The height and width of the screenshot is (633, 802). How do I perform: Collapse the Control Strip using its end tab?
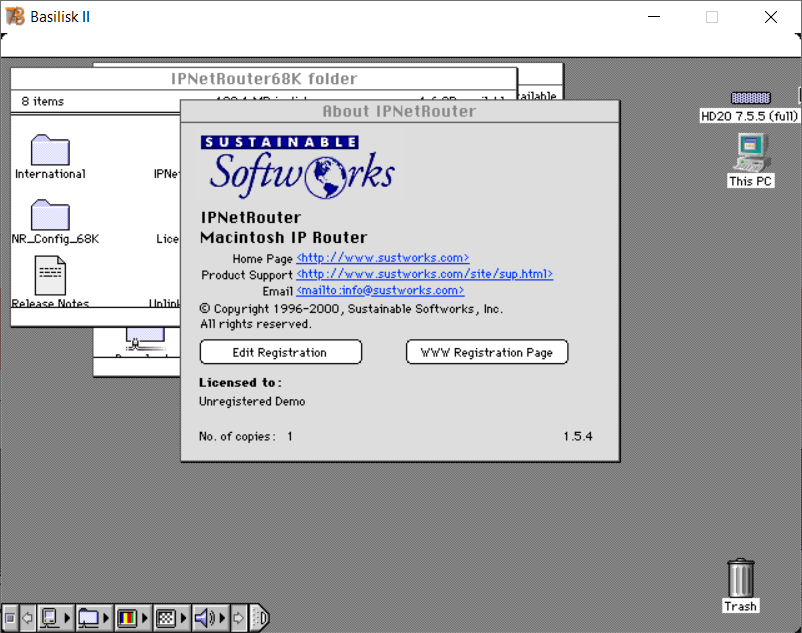tap(260, 618)
